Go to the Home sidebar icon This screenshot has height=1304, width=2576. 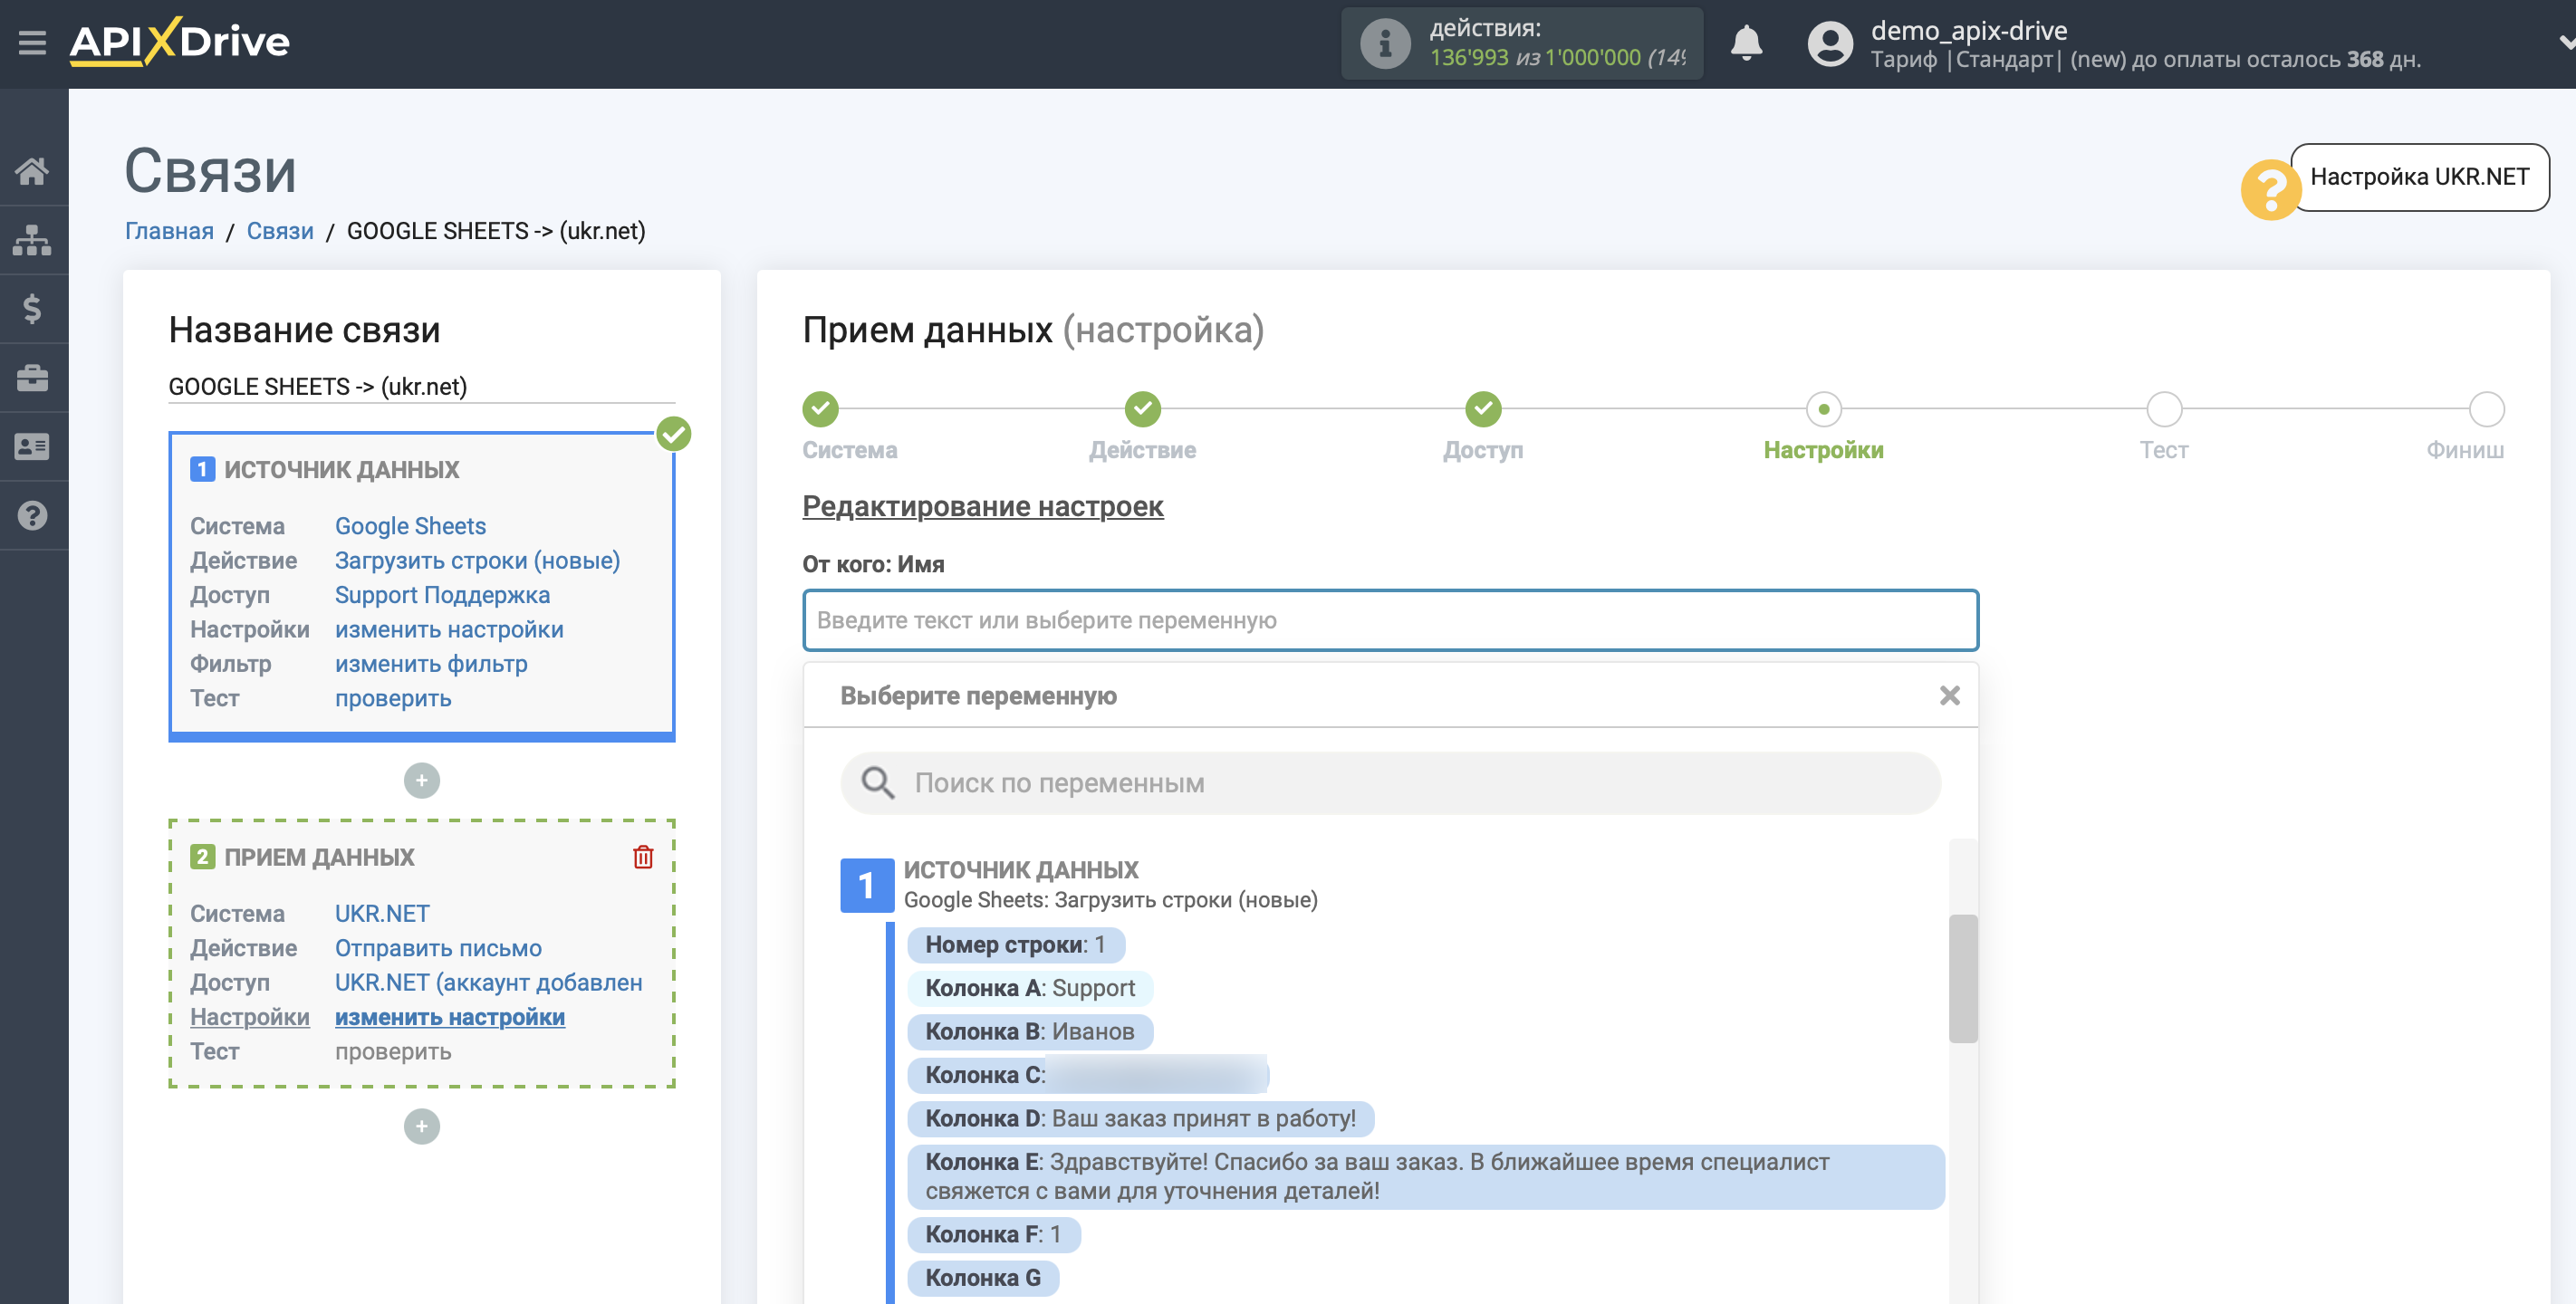point(32,171)
